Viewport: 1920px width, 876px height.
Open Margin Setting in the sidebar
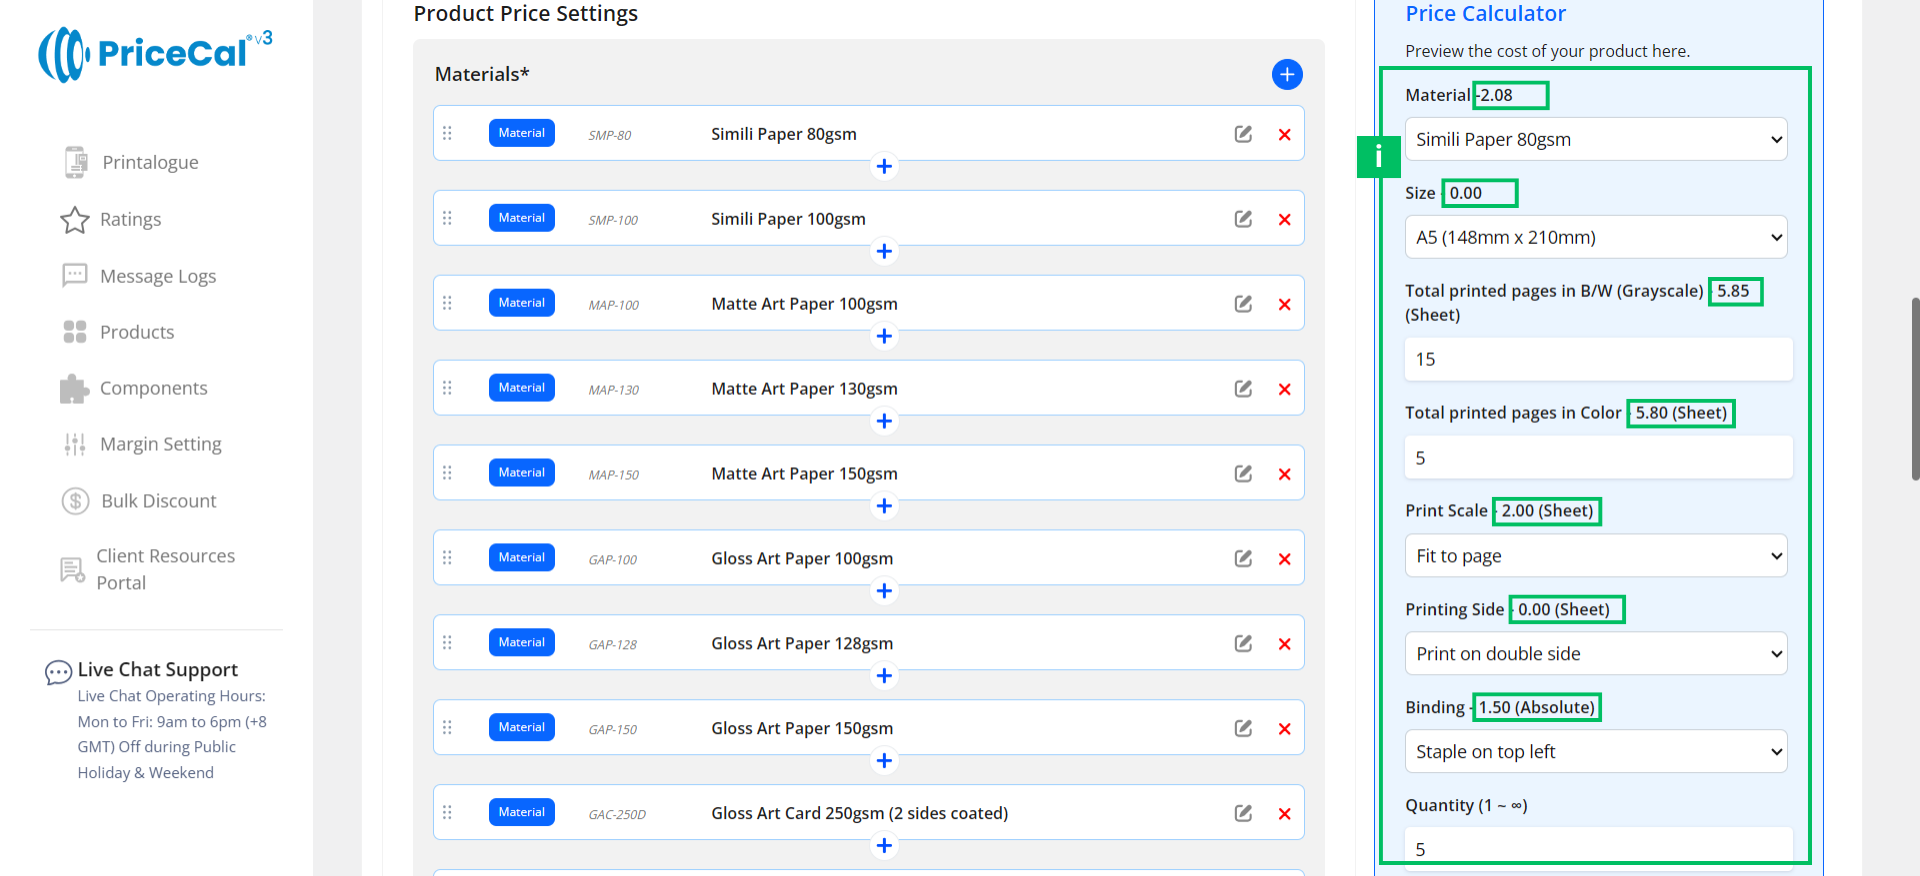(160, 444)
